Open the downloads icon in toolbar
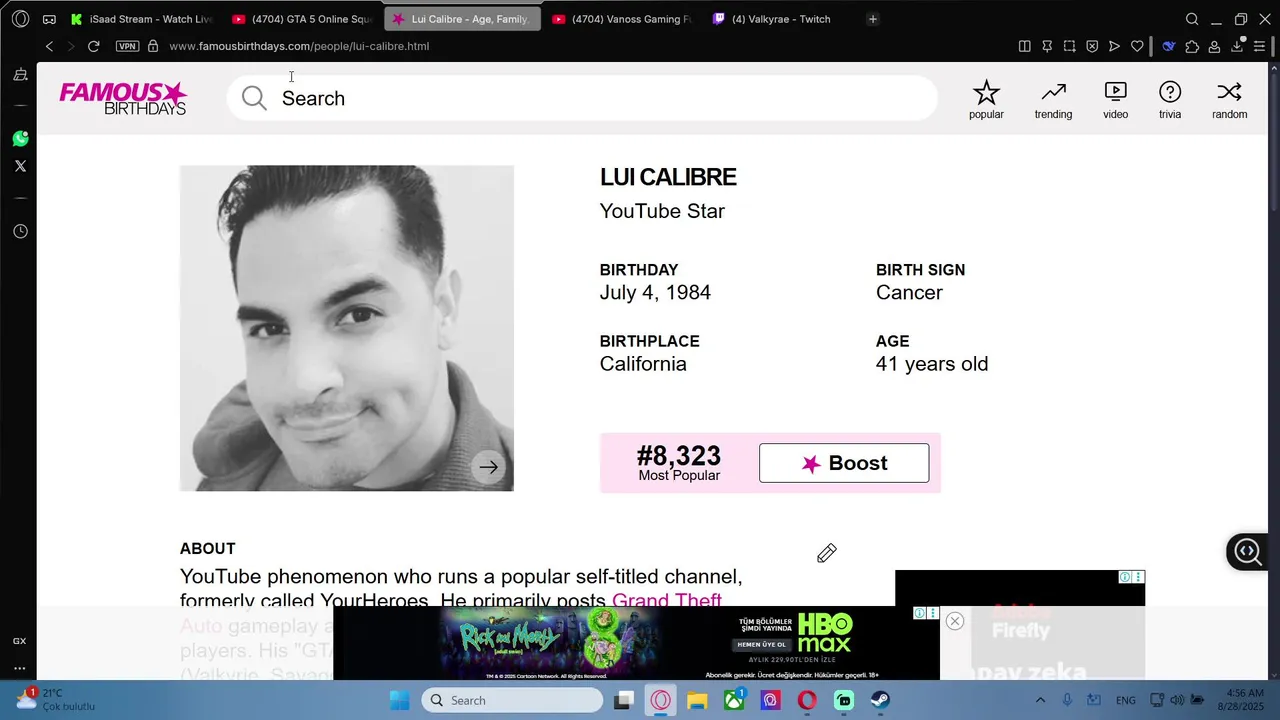This screenshot has height=720, width=1280. click(x=1237, y=46)
